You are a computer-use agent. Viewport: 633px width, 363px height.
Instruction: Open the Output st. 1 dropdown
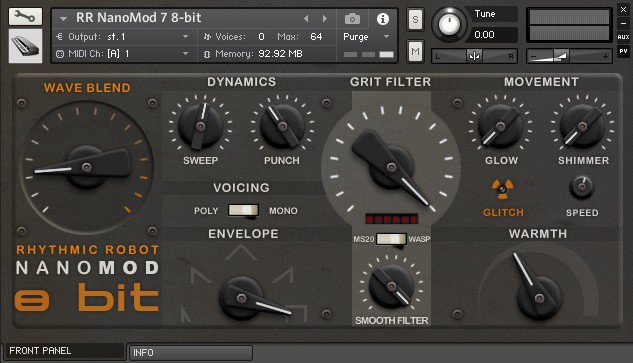tap(123, 37)
